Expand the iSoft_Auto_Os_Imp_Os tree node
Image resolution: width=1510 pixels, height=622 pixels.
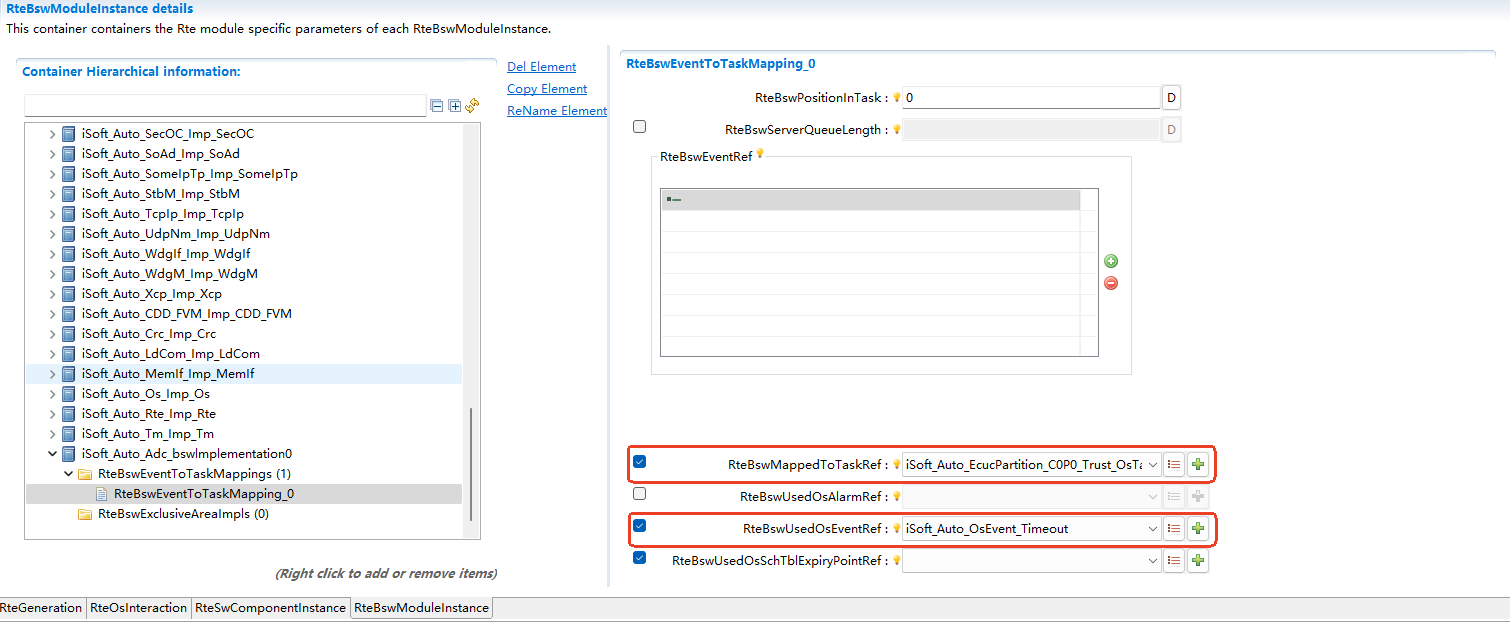53,394
